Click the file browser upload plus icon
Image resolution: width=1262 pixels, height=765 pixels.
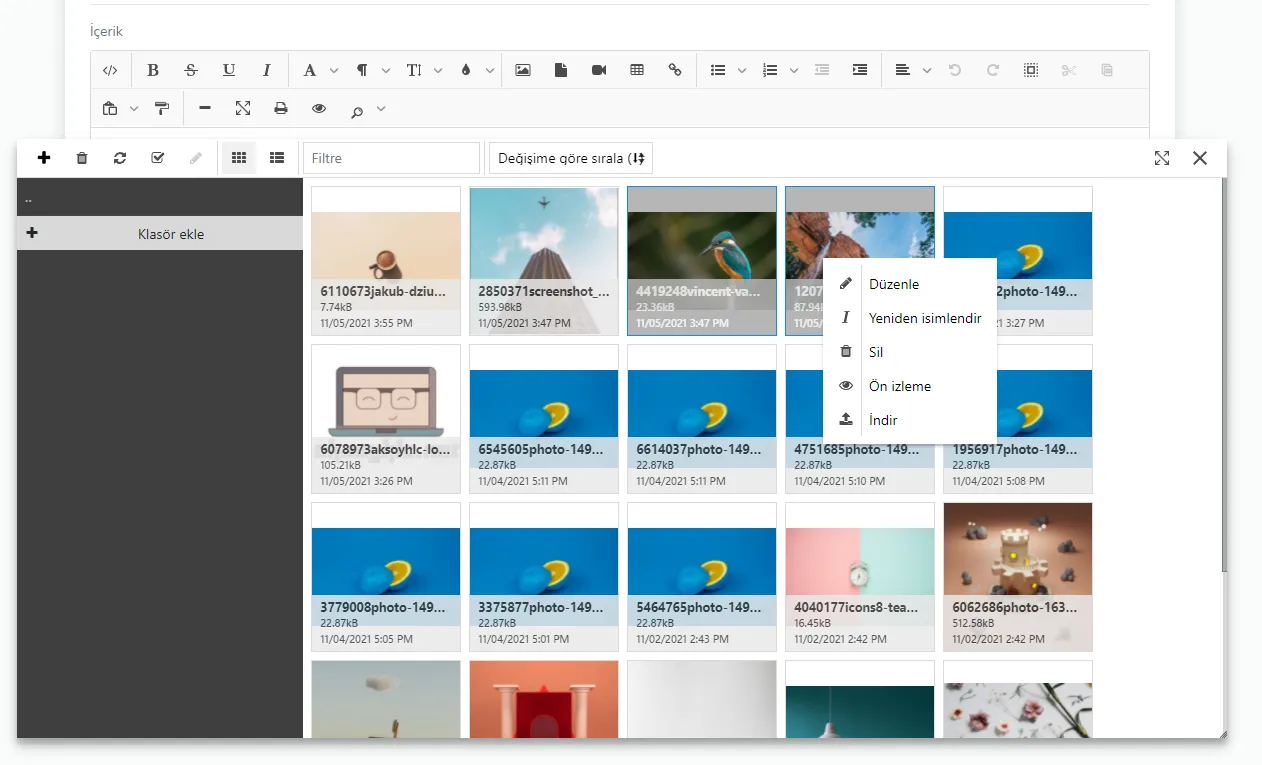coord(44,158)
